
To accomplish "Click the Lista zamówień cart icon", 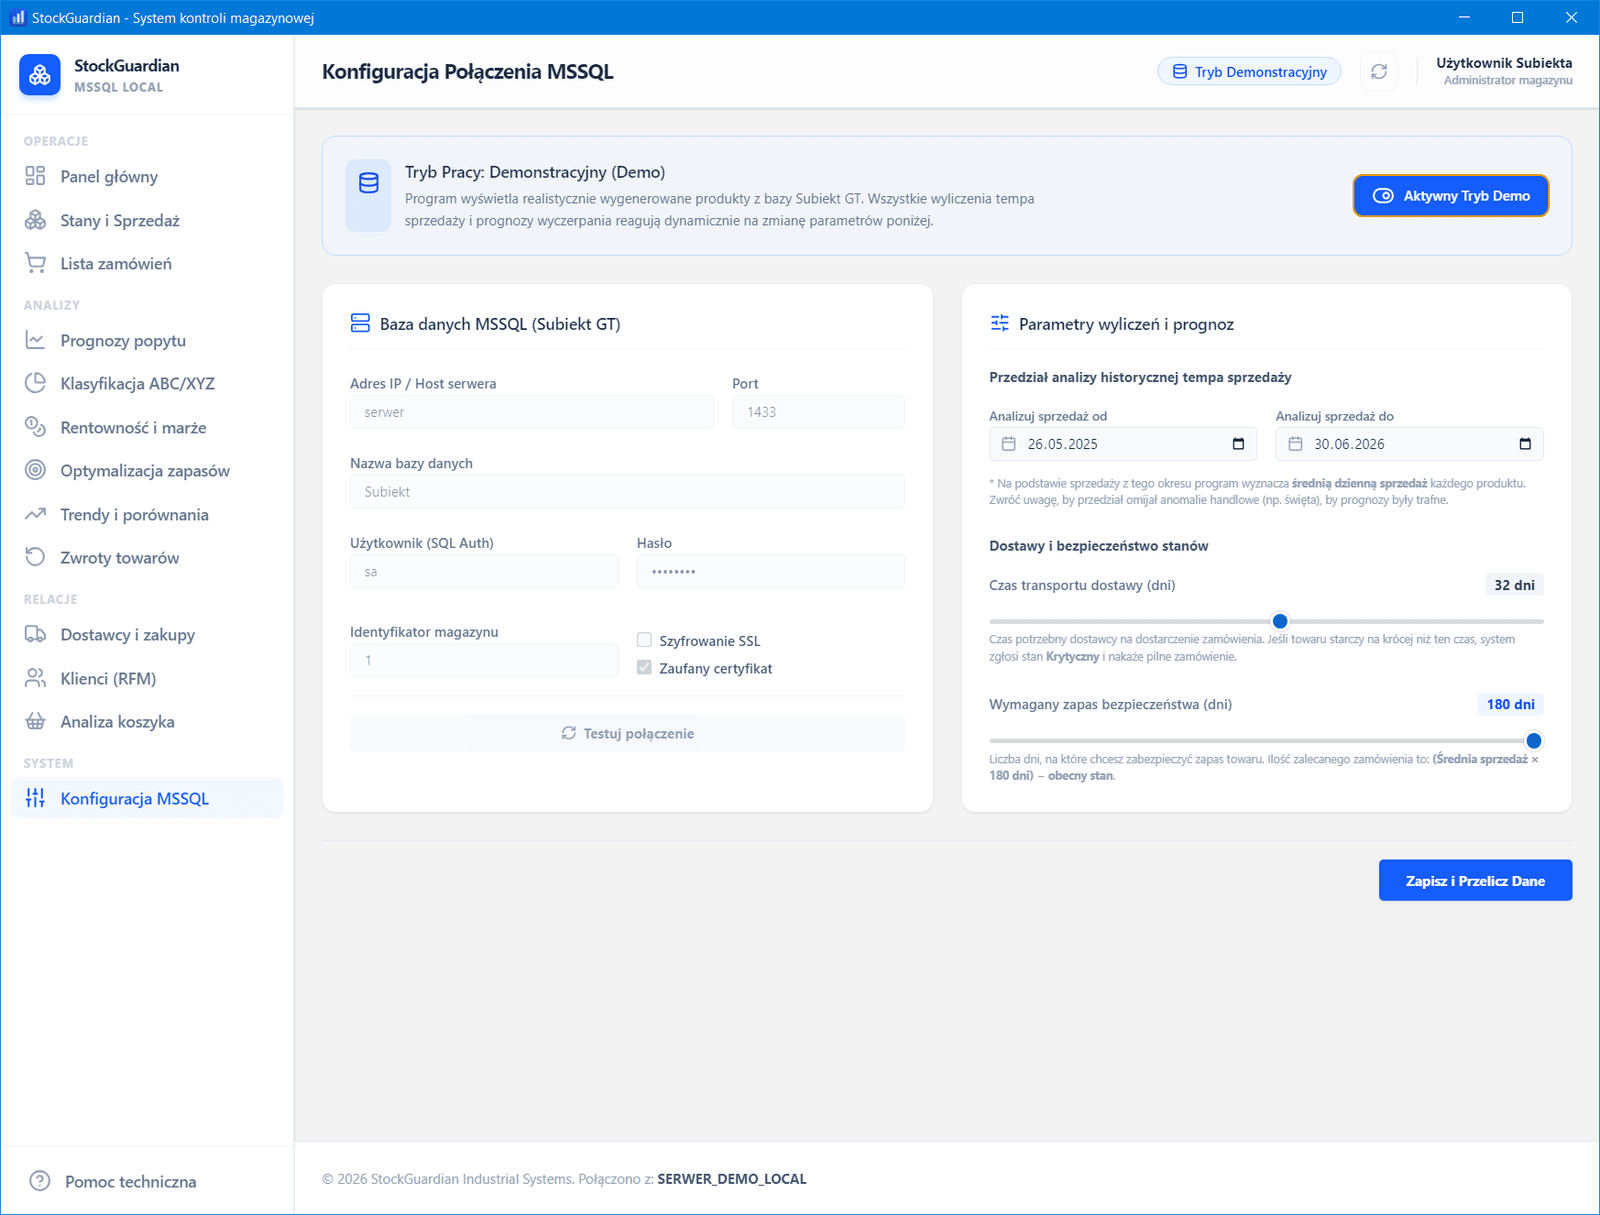I will [x=35, y=263].
